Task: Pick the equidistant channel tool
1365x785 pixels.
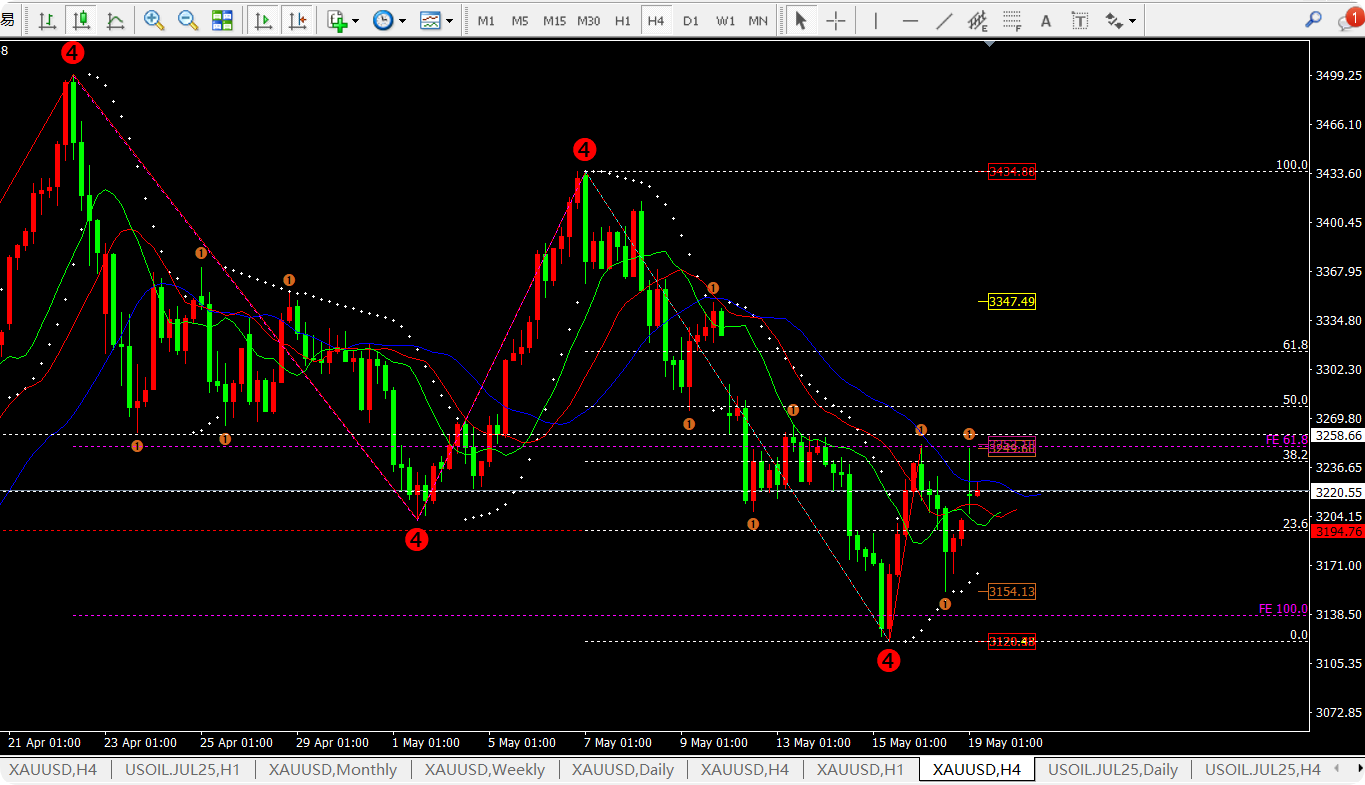Action: pyautogui.click(x=978, y=20)
